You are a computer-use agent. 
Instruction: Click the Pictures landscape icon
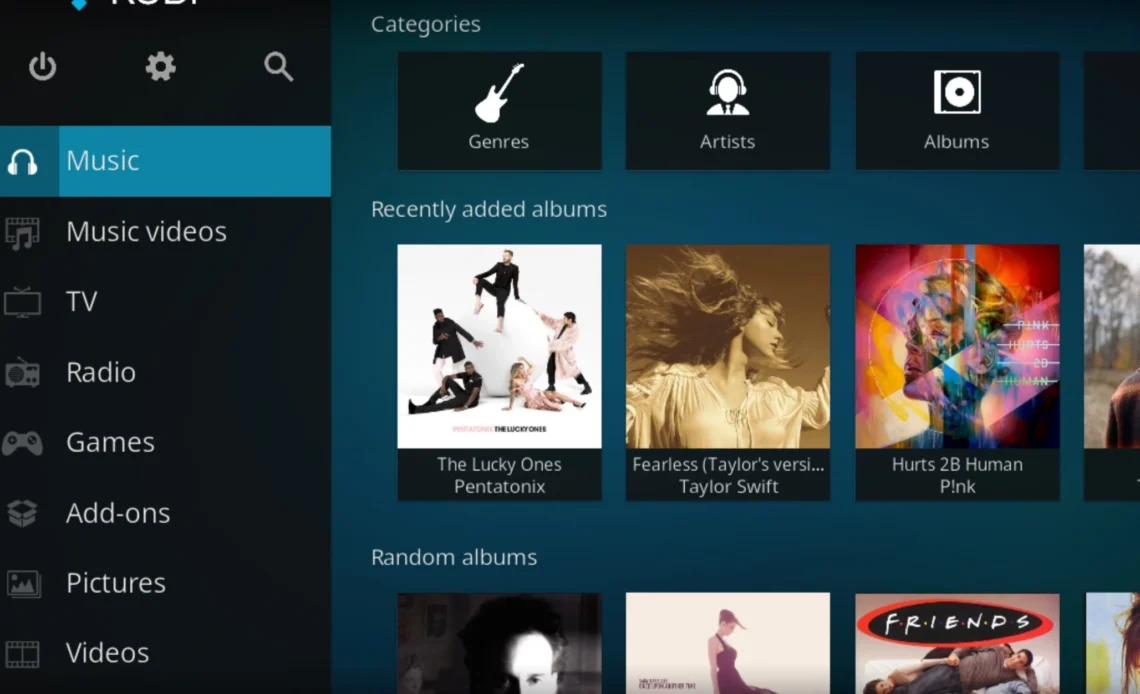pyautogui.click(x=23, y=584)
